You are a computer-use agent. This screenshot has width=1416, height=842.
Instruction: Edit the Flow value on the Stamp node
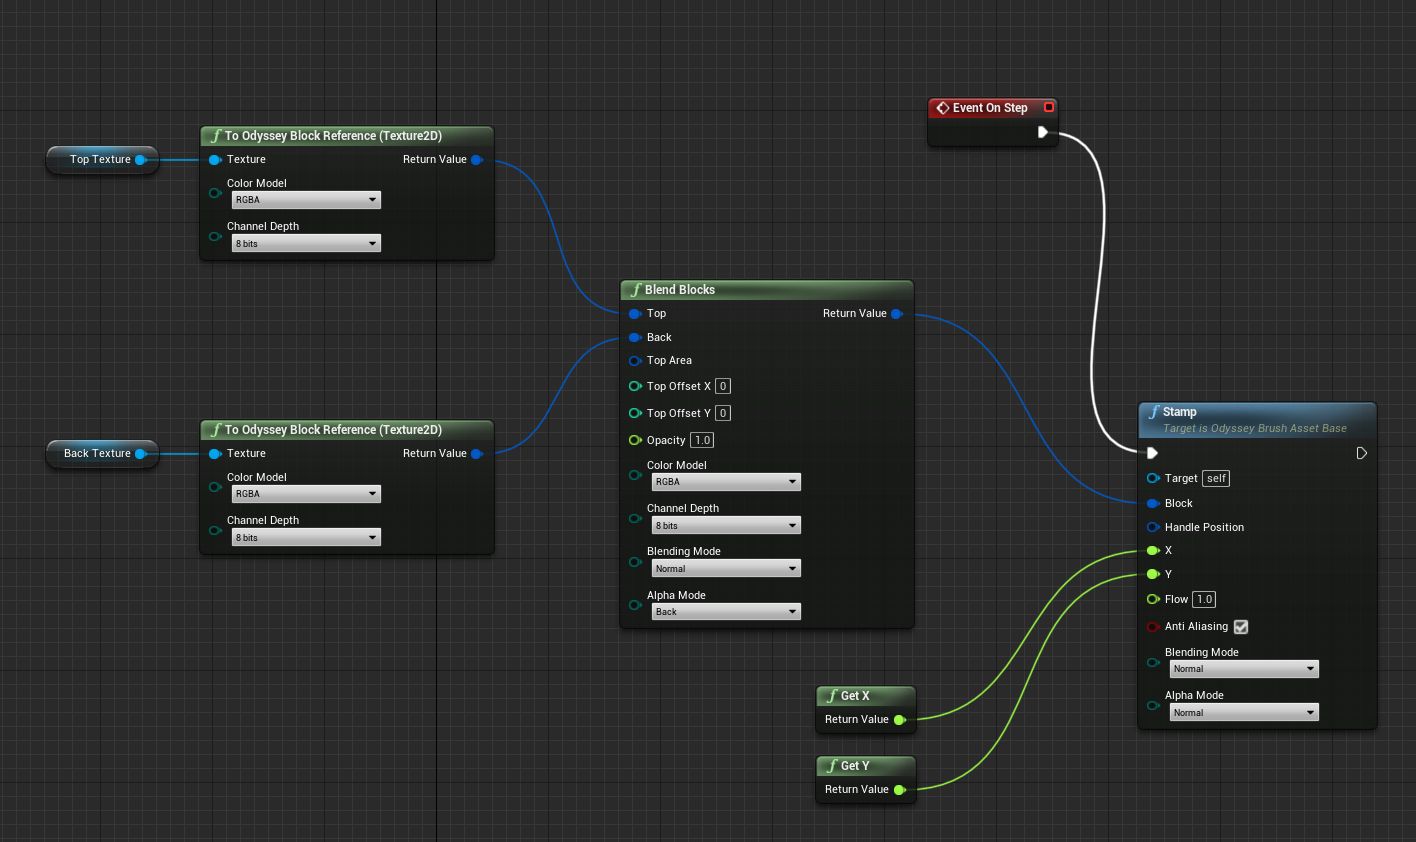click(x=1204, y=599)
